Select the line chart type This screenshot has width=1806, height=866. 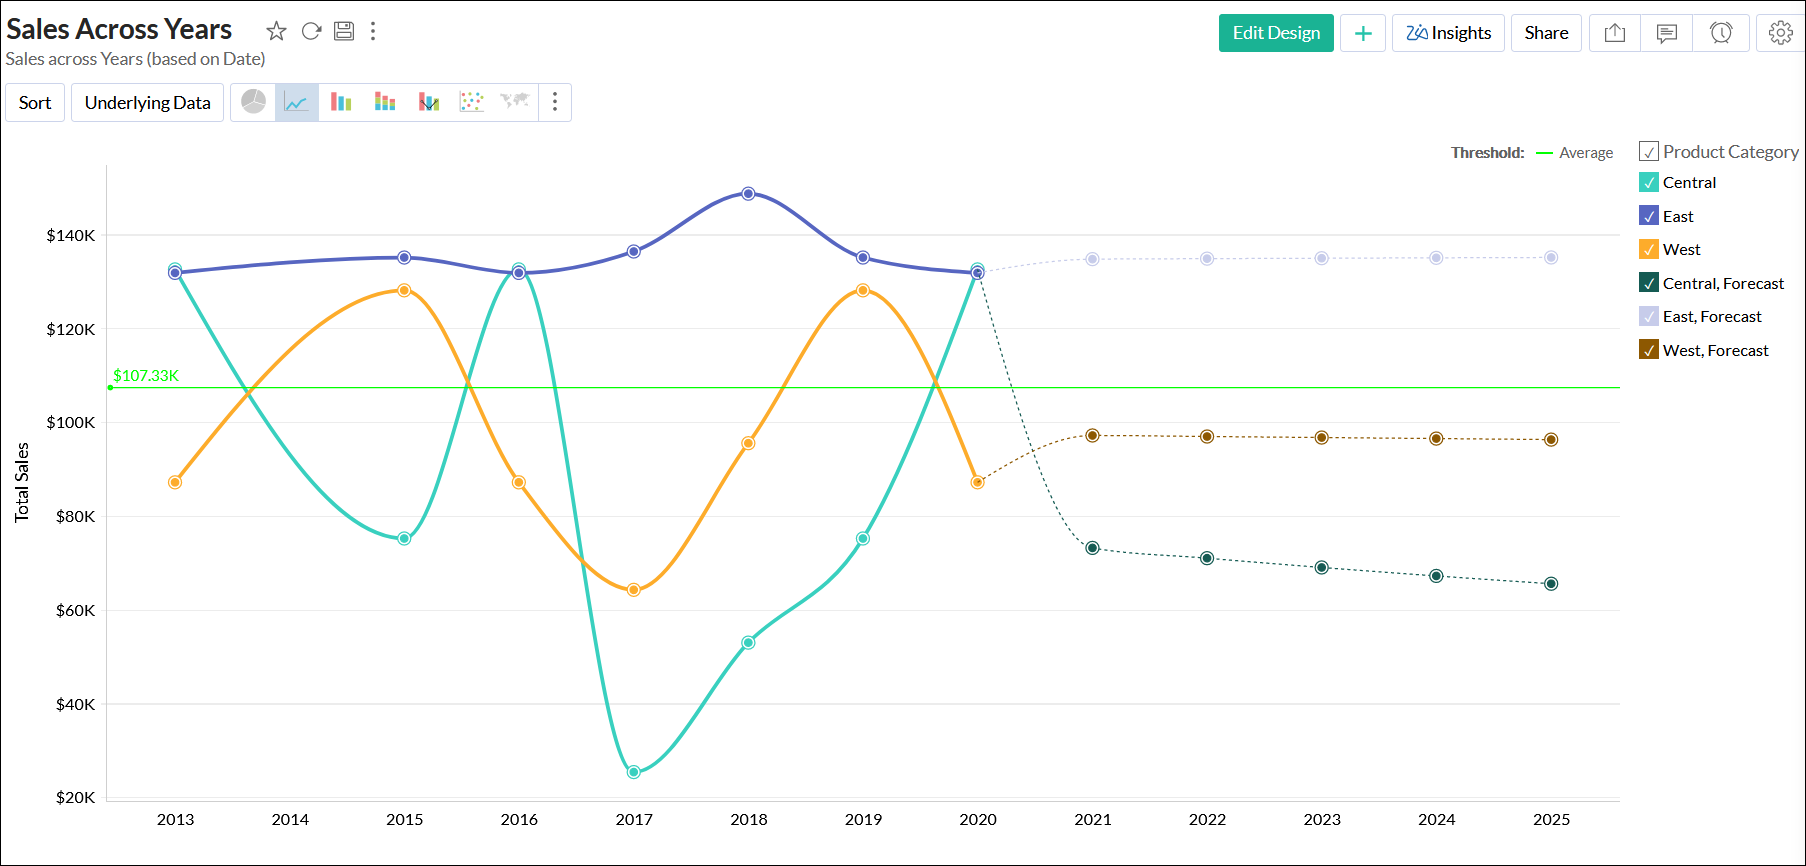(x=297, y=102)
